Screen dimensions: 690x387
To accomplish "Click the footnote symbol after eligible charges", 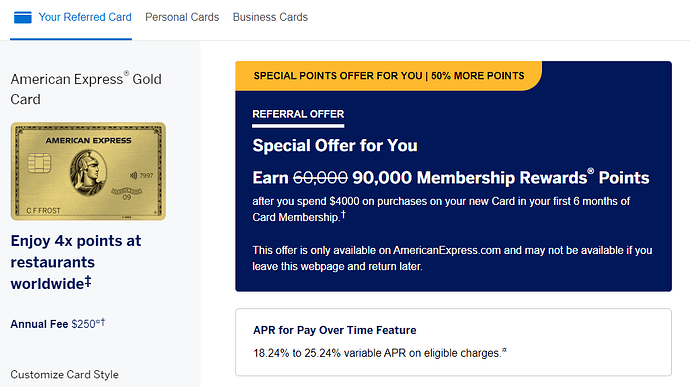I will (x=504, y=351).
